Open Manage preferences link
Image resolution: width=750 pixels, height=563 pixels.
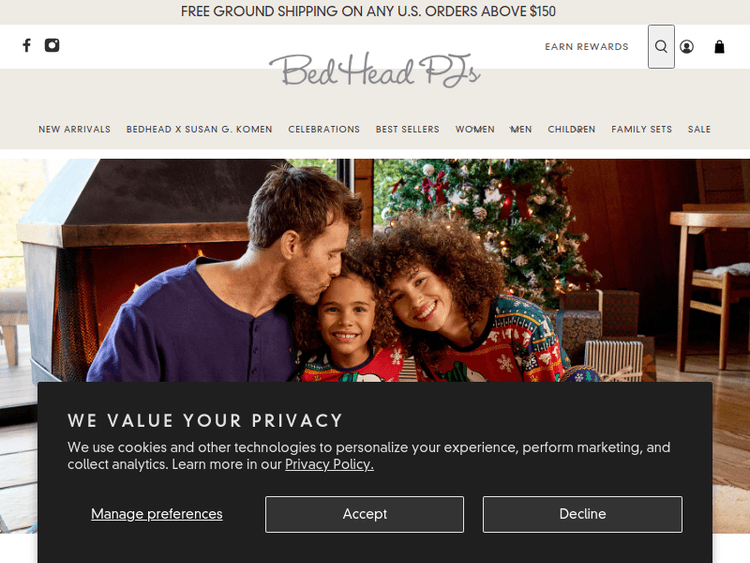156,514
